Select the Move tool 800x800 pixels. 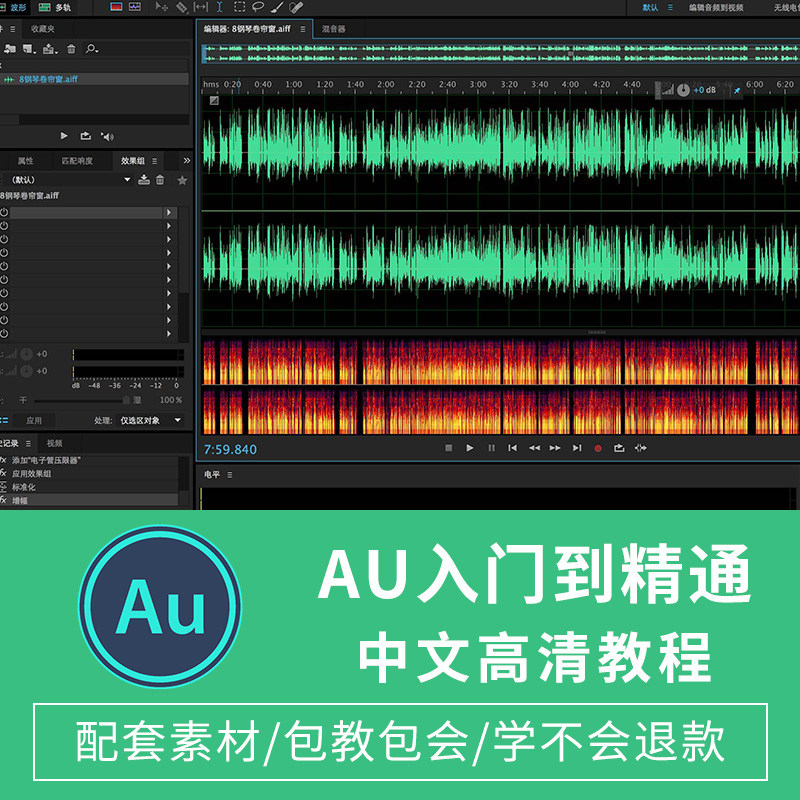point(162,7)
